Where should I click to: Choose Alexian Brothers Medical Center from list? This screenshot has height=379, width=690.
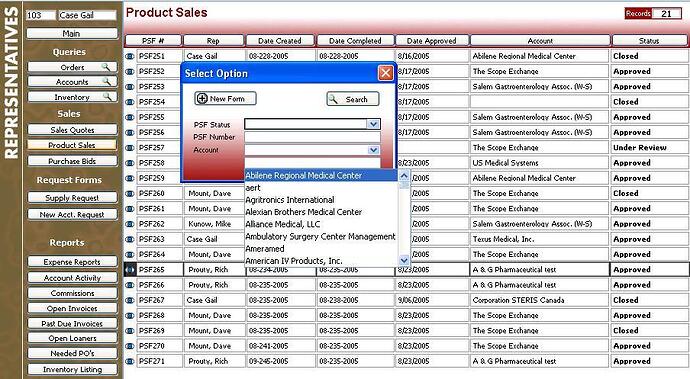(x=304, y=212)
